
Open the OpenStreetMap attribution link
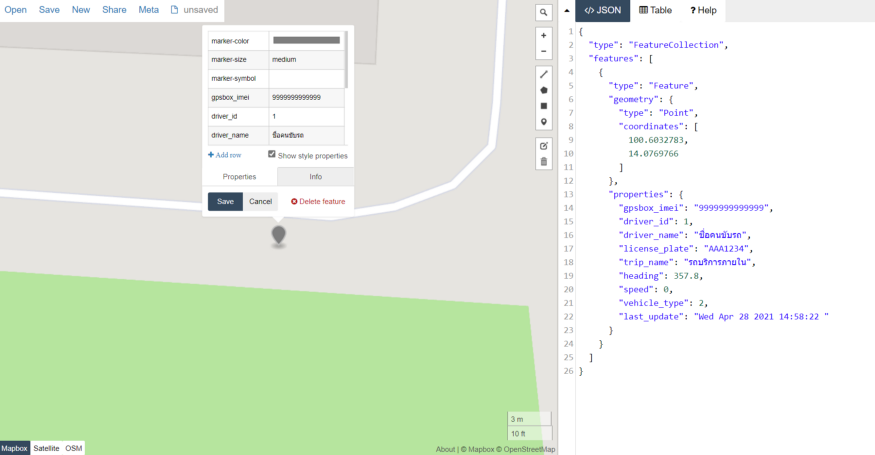pyautogui.click(x=526, y=449)
